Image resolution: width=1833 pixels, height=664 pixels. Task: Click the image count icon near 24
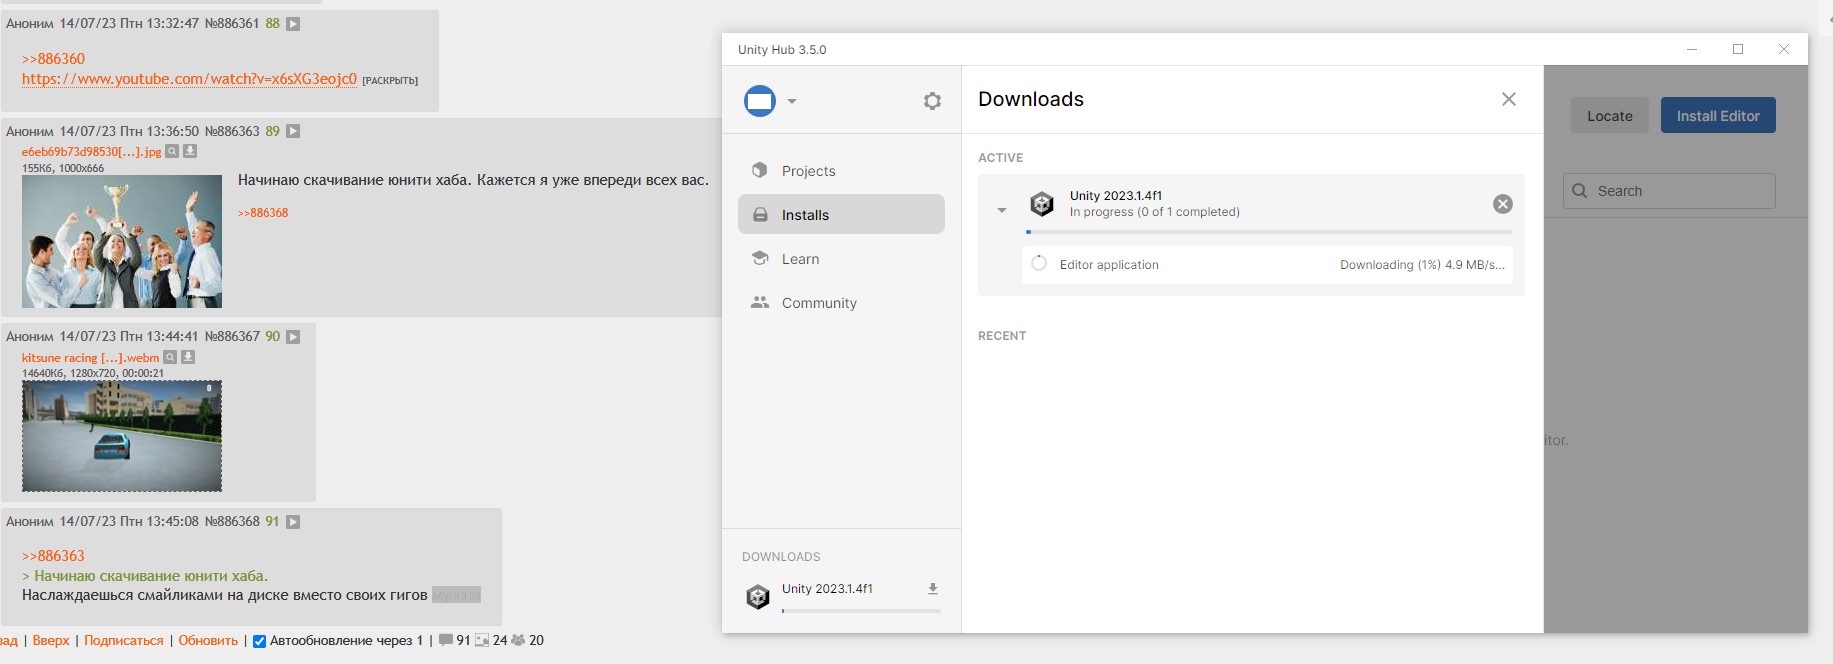coord(482,641)
